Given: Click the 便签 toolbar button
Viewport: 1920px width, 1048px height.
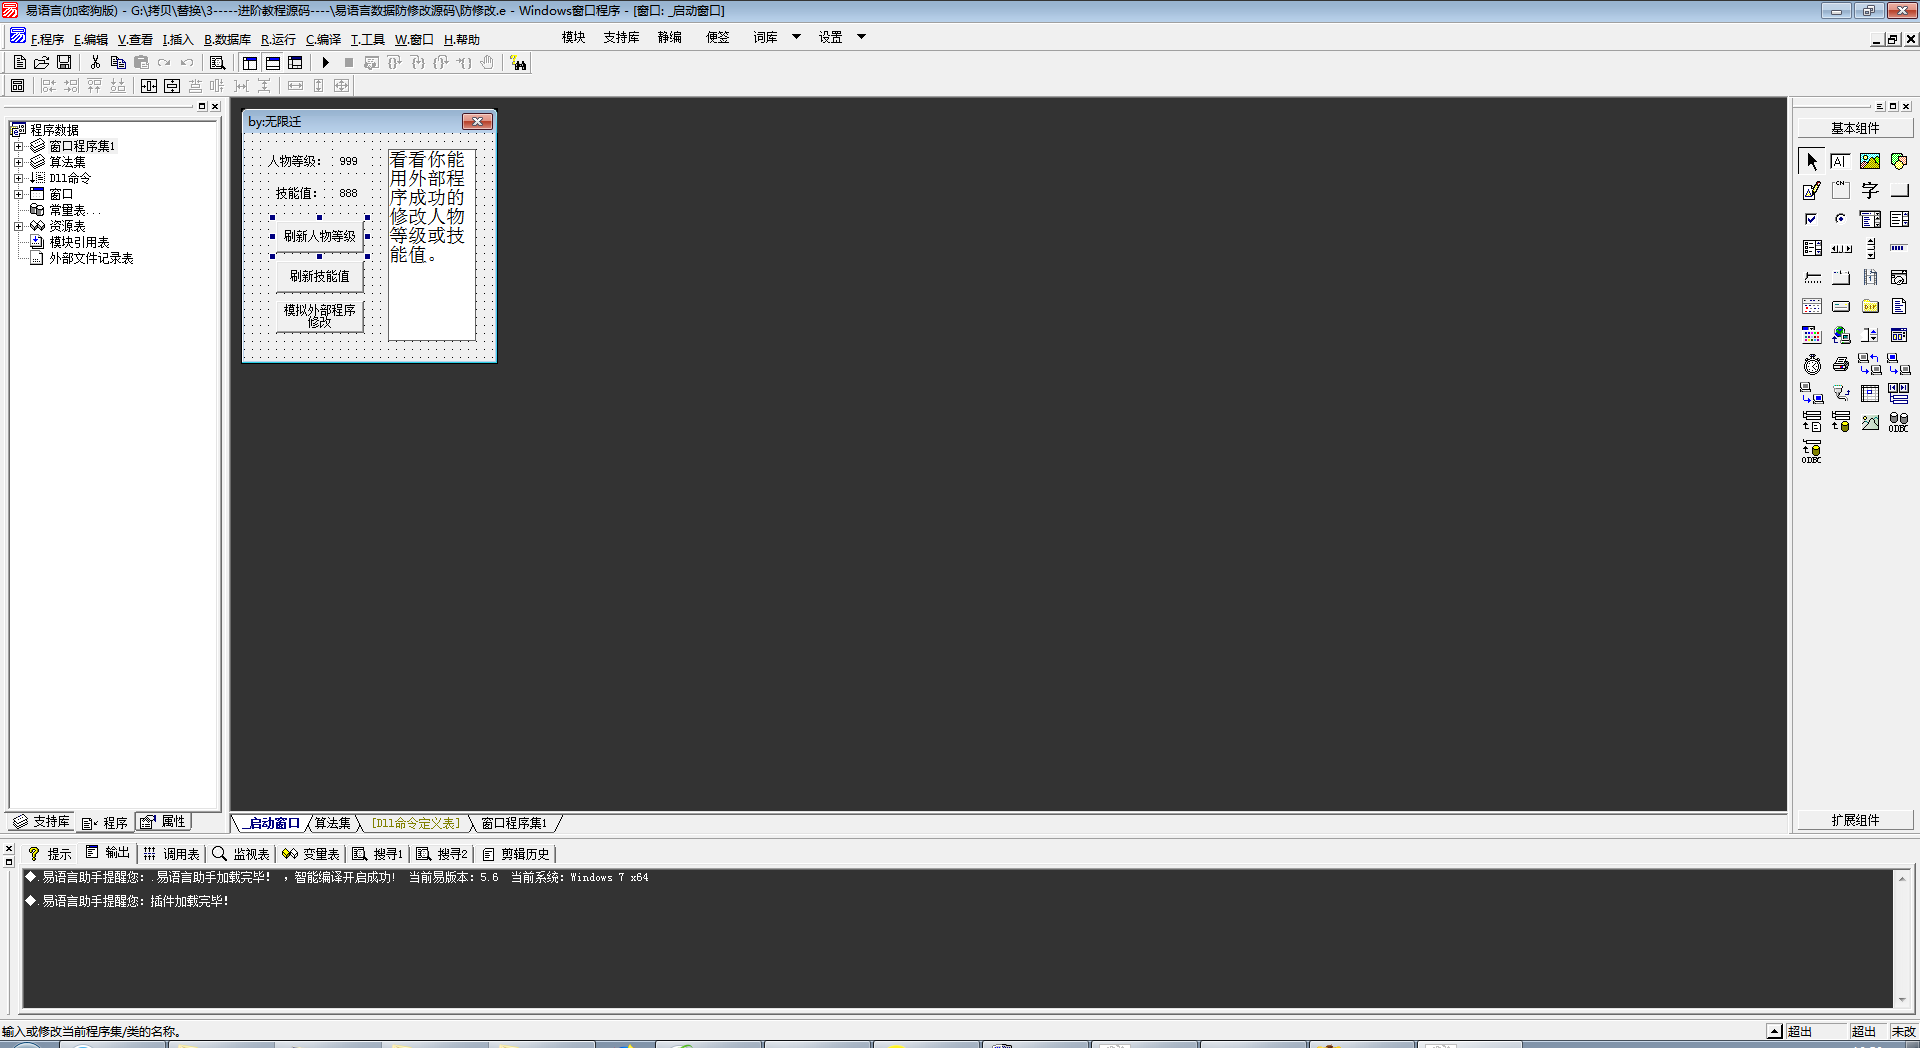Looking at the screenshot, I should pyautogui.click(x=717, y=37).
